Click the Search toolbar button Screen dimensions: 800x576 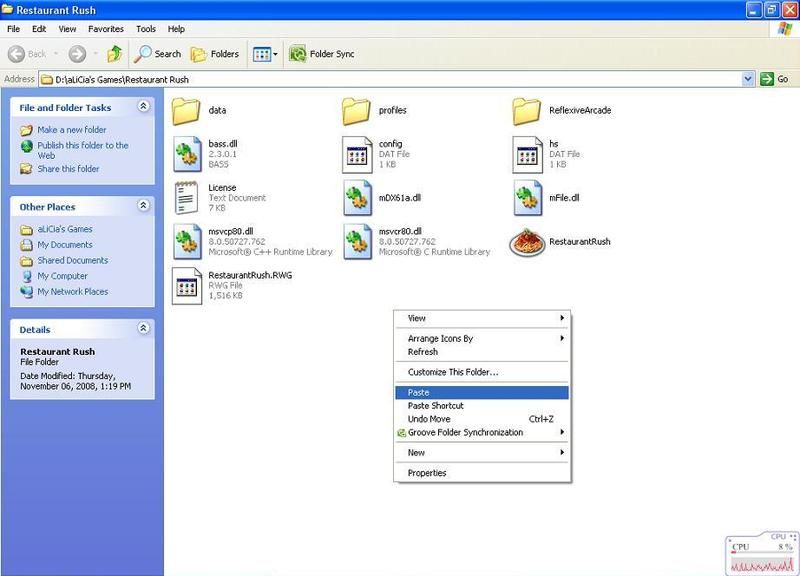pyautogui.click(x=158, y=54)
